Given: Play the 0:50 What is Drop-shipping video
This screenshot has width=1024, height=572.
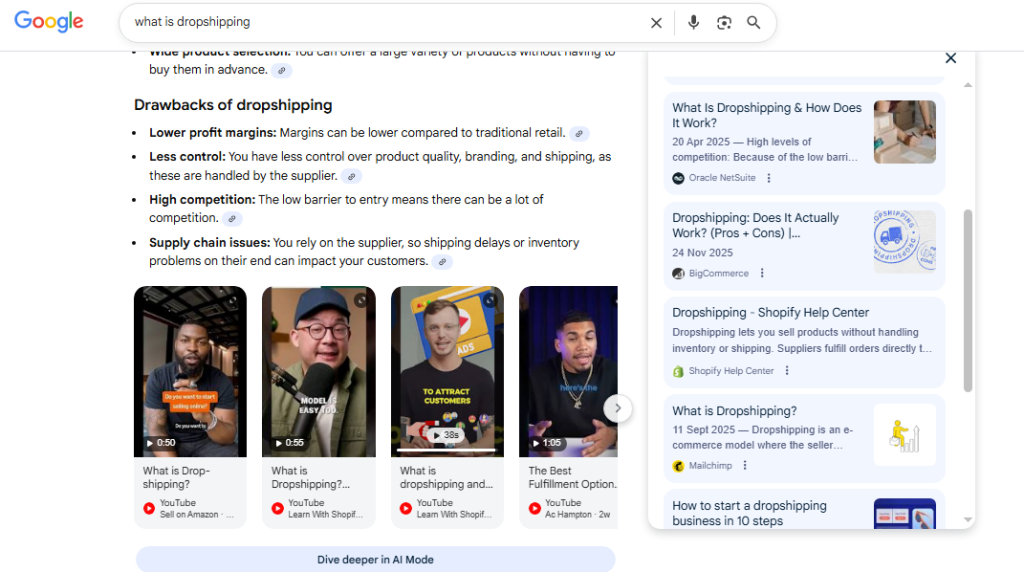Looking at the screenshot, I should point(190,370).
